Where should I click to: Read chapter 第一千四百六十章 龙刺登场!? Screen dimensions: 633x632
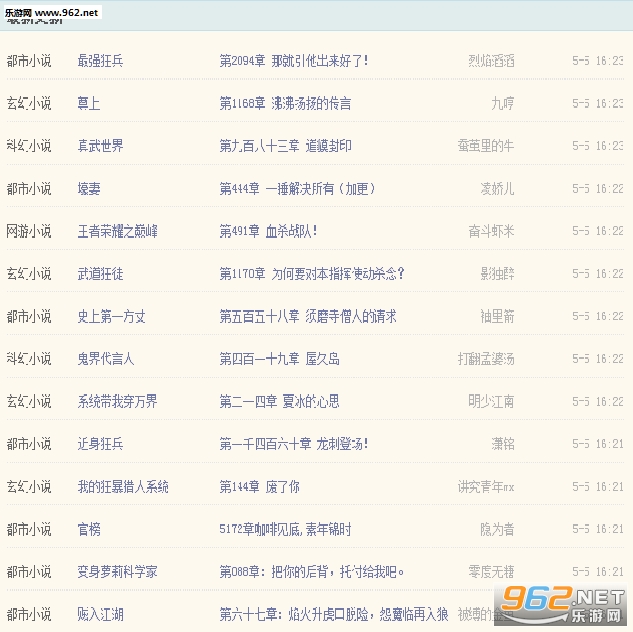(x=294, y=444)
